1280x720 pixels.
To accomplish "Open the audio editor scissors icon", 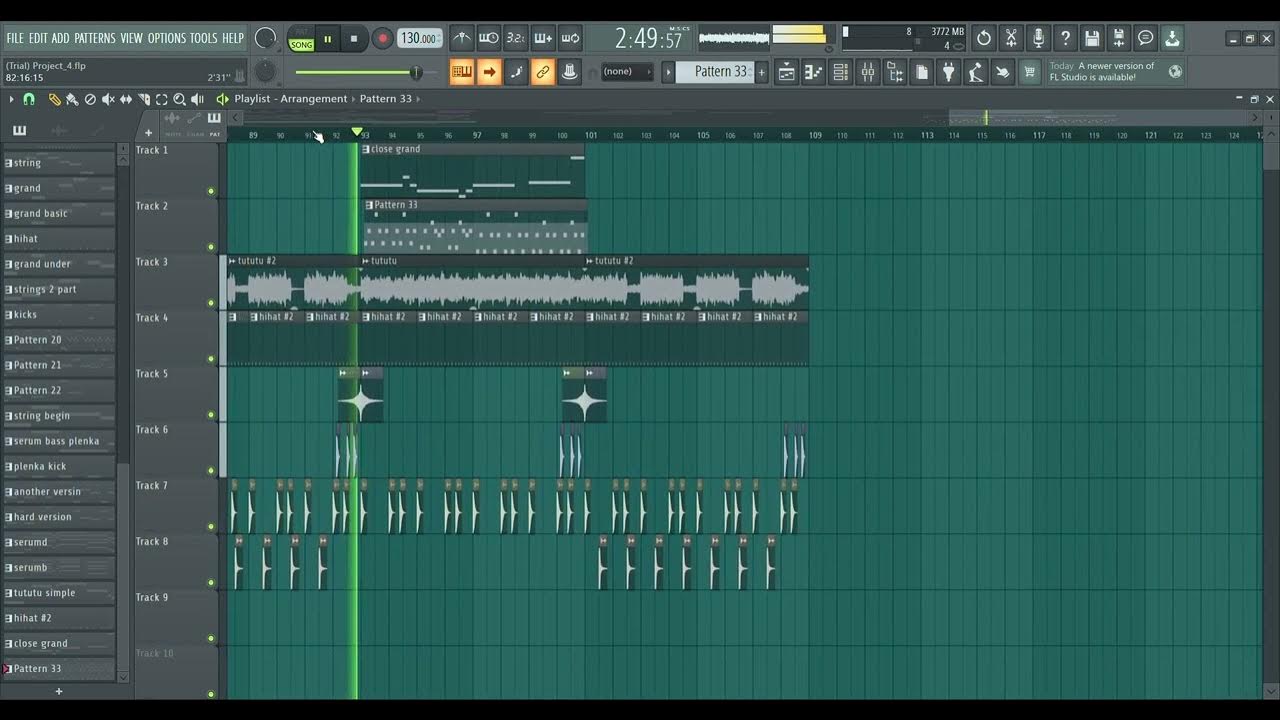I will coord(1011,38).
